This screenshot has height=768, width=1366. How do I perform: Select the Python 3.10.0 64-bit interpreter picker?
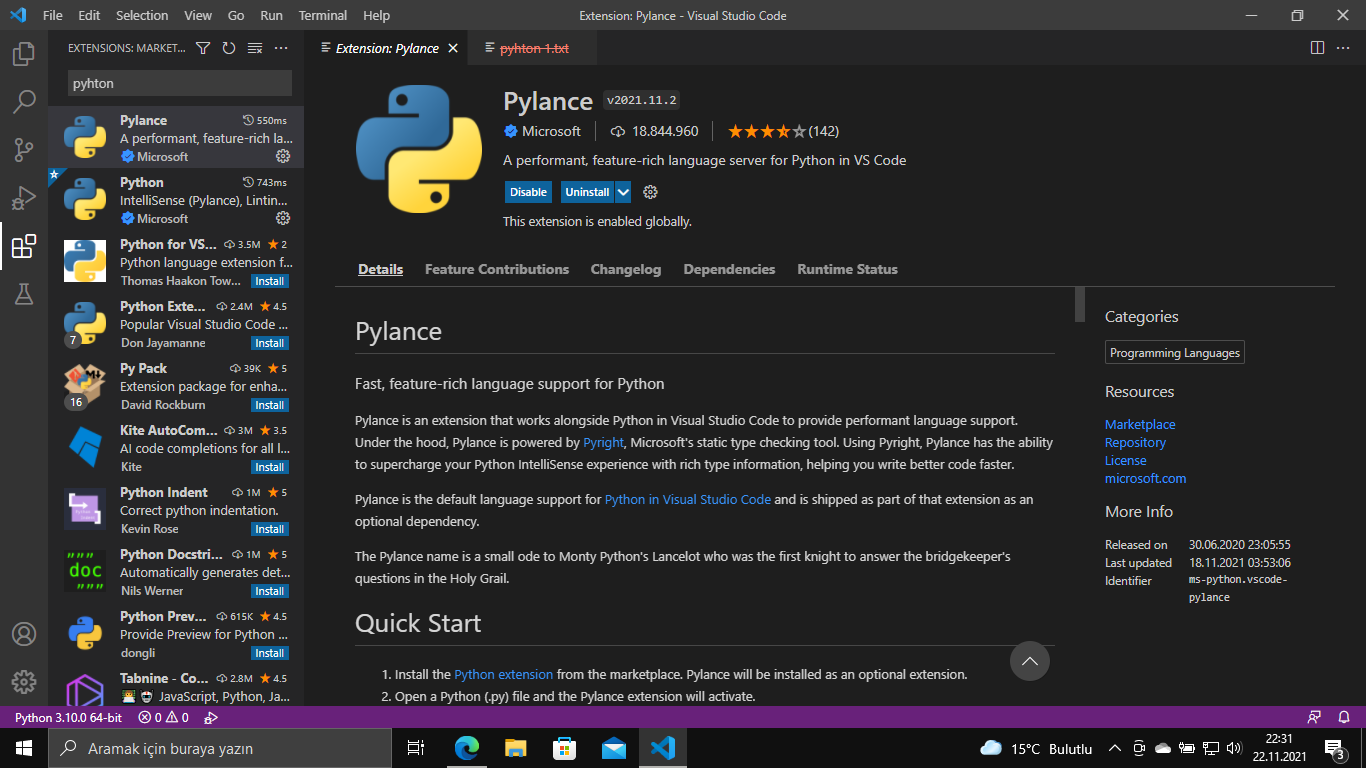click(68, 717)
